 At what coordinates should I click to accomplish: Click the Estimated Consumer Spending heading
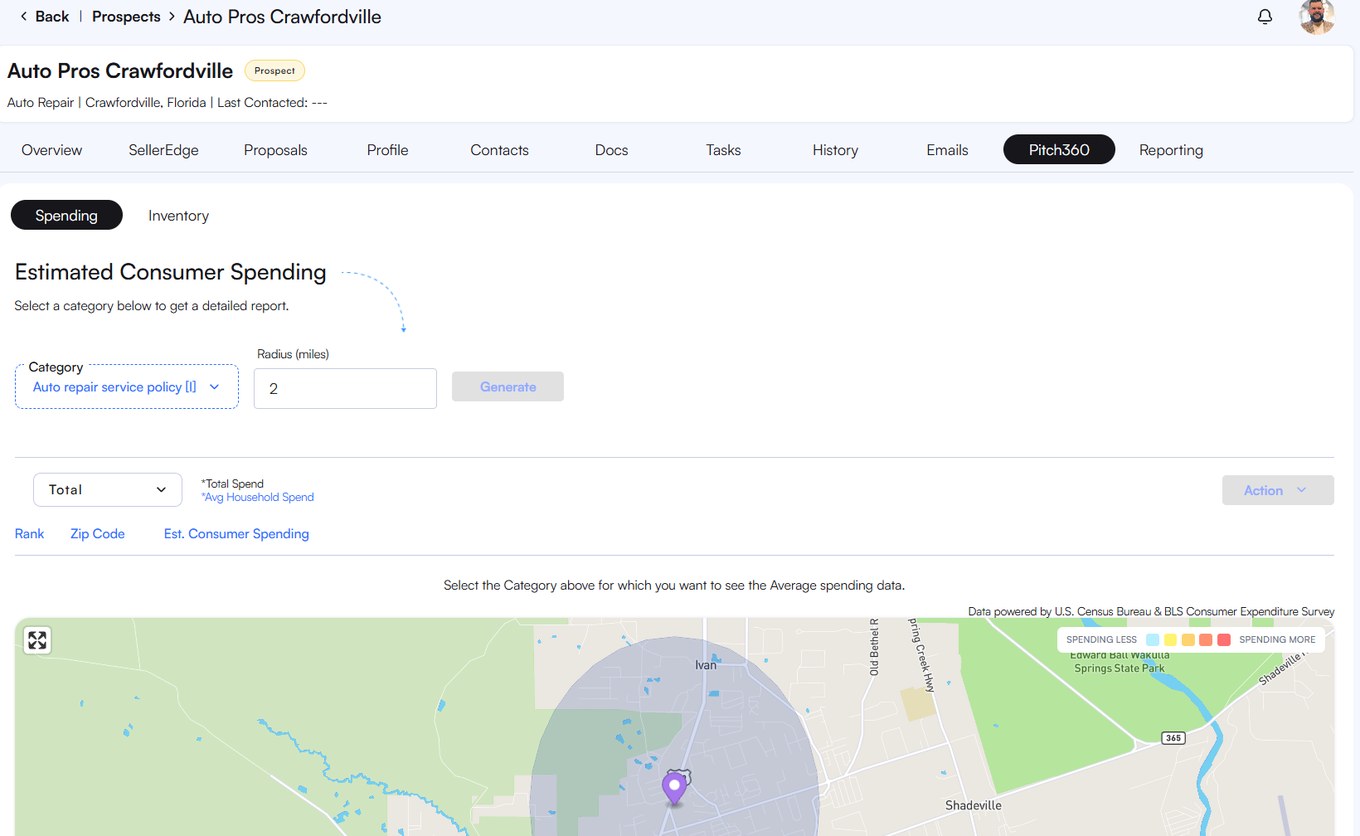click(170, 272)
